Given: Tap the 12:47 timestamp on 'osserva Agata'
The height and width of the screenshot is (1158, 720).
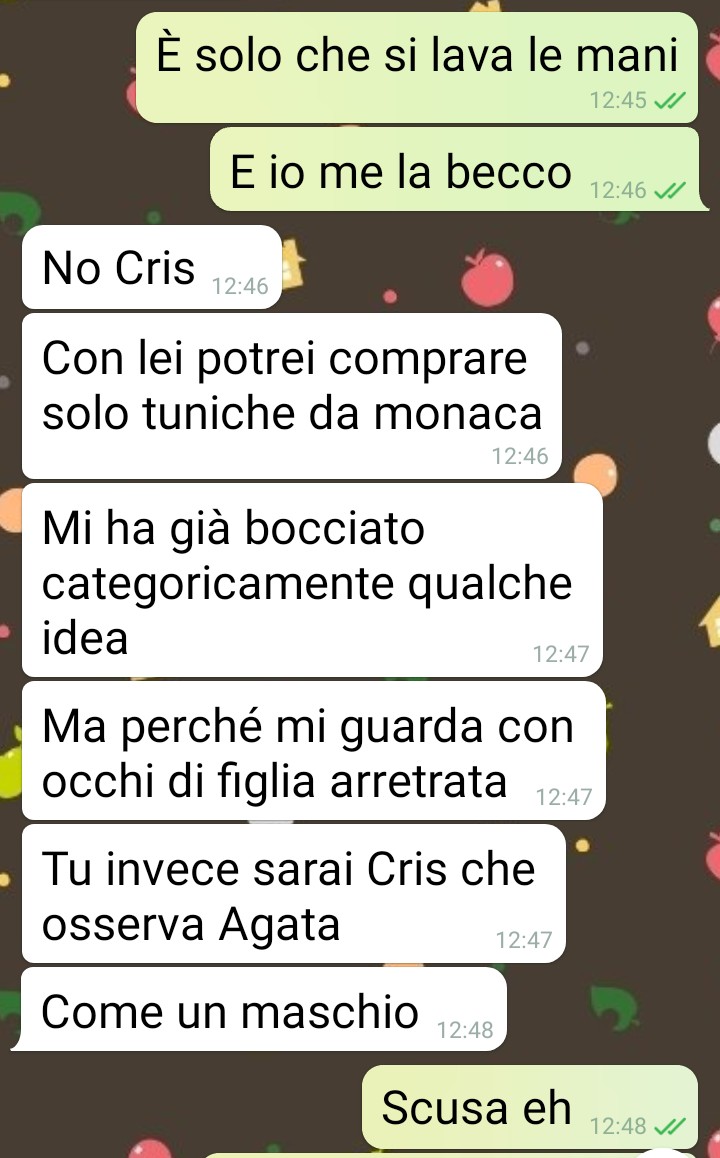Looking at the screenshot, I should click(x=524, y=939).
